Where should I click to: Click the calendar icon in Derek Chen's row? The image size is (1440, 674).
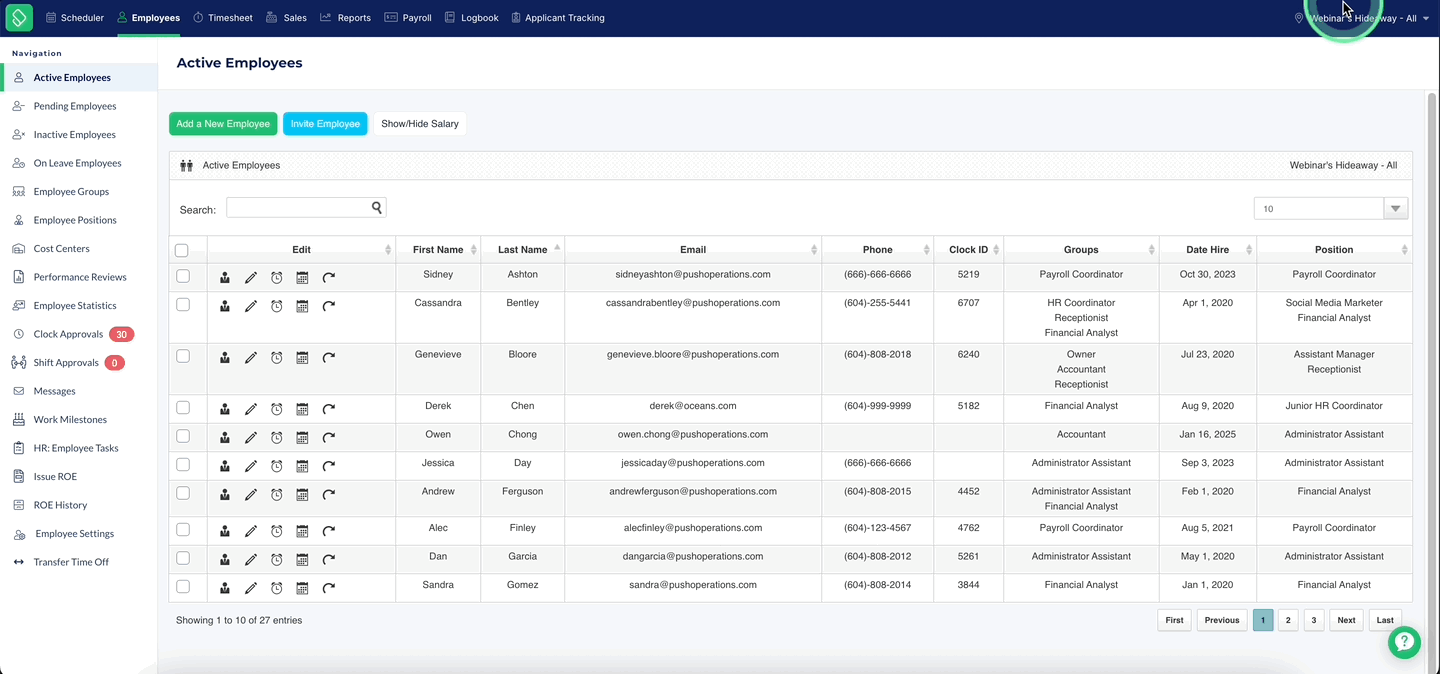(302, 409)
